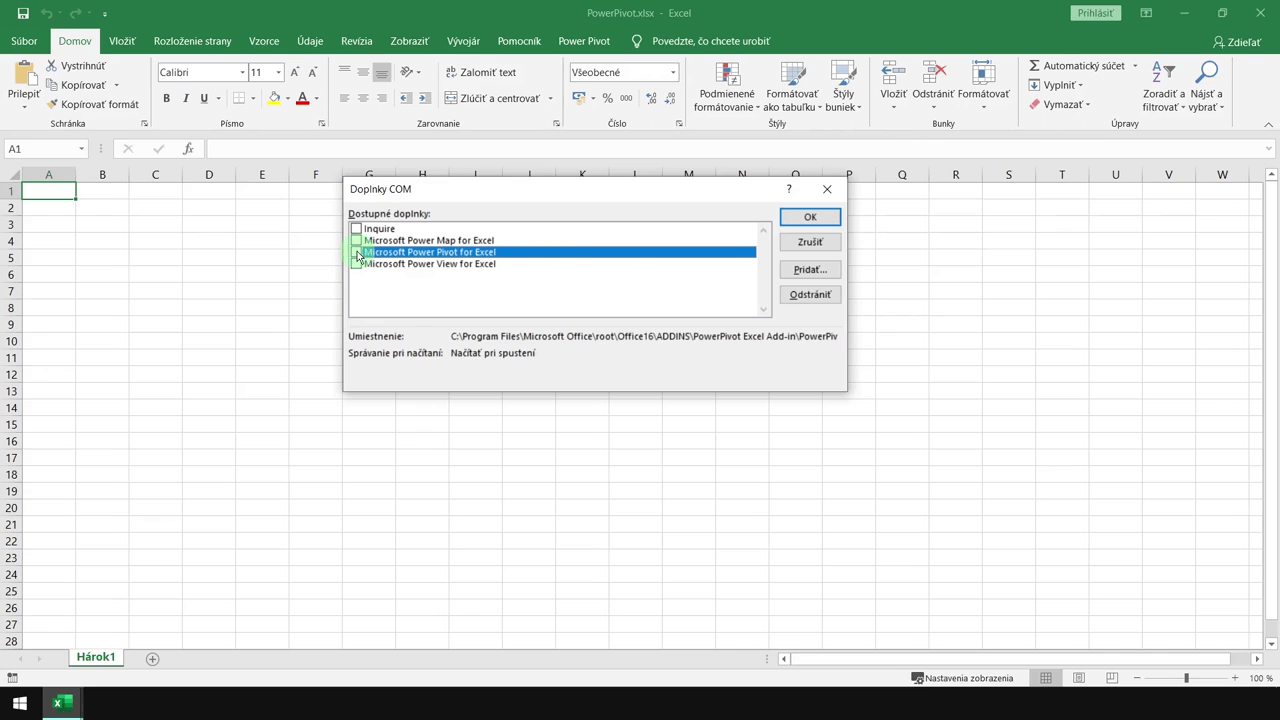The image size is (1280, 720).
Task: Expand the Name Box dropdown arrow
Action: click(x=81, y=149)
